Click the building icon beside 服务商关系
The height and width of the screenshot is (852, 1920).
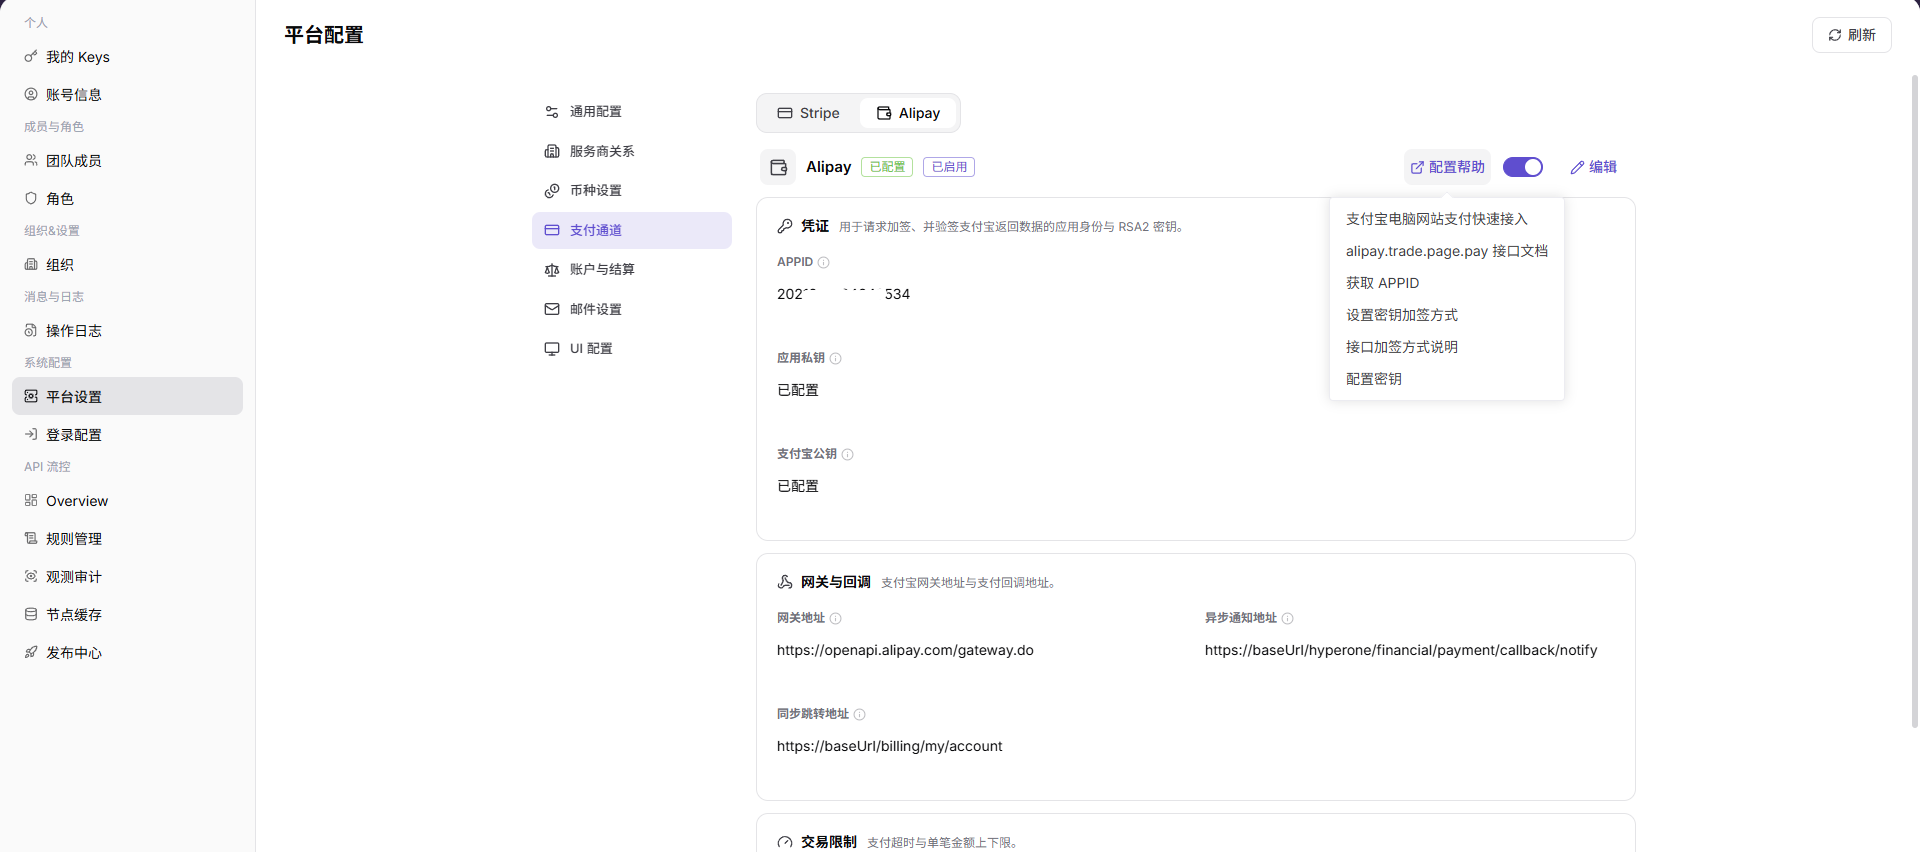[x=552, y=151]
